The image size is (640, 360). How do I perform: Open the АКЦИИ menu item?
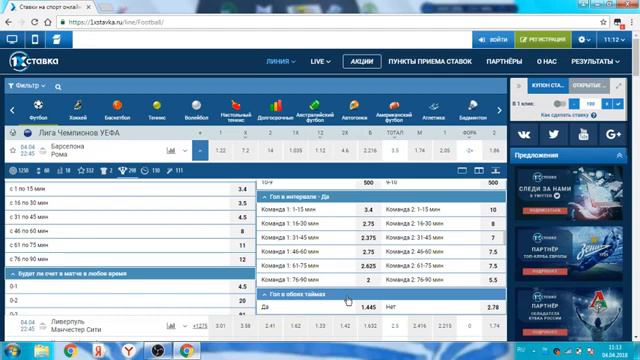(x=362, y=61)
